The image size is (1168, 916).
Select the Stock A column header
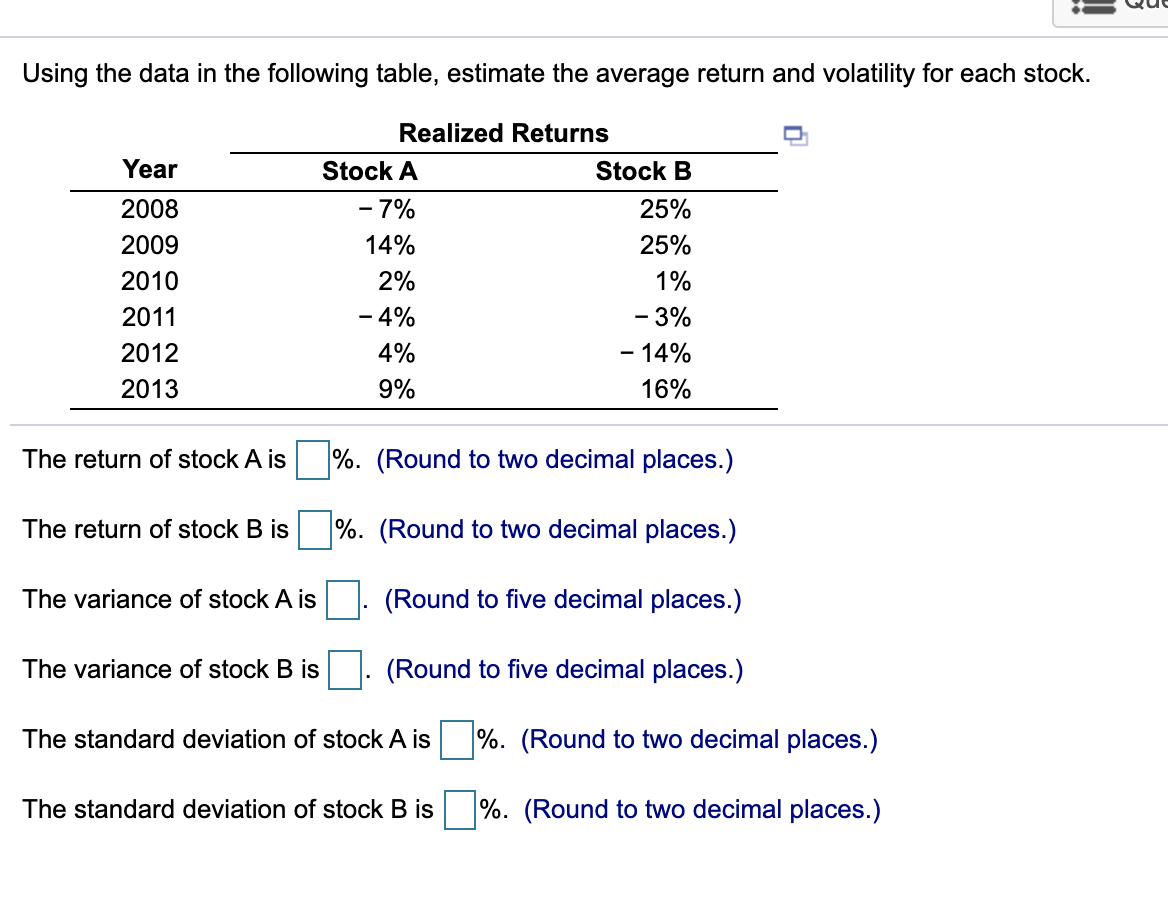(x=370, y=171)
